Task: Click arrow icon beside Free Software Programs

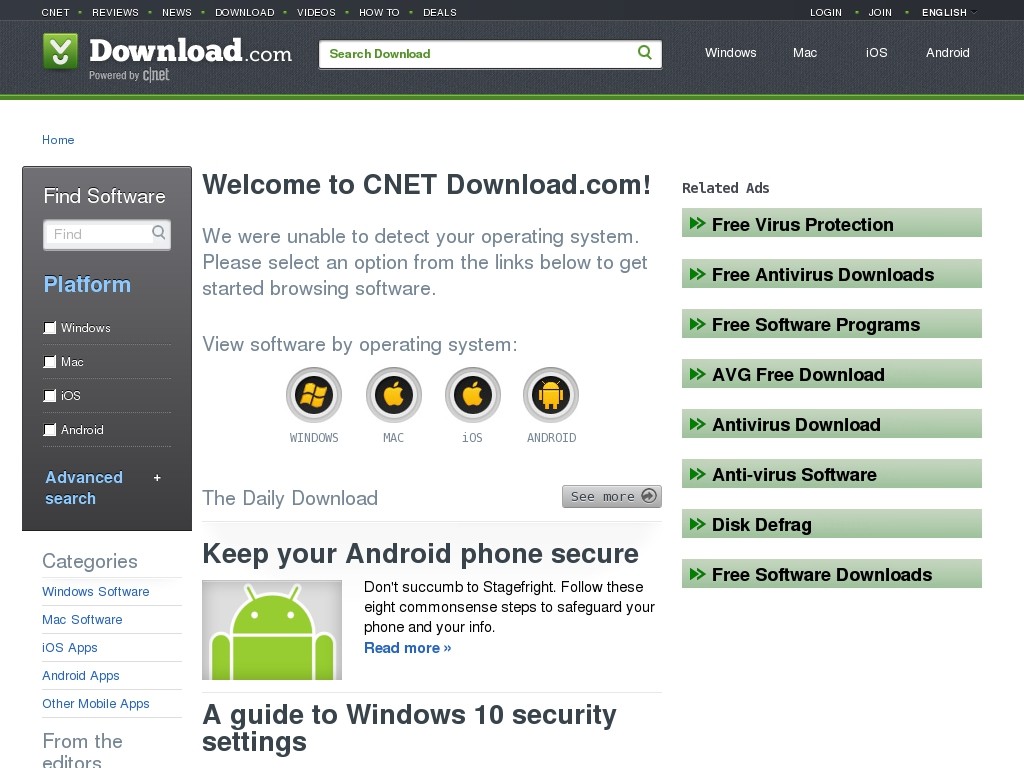Action: [x=697, y=324]
